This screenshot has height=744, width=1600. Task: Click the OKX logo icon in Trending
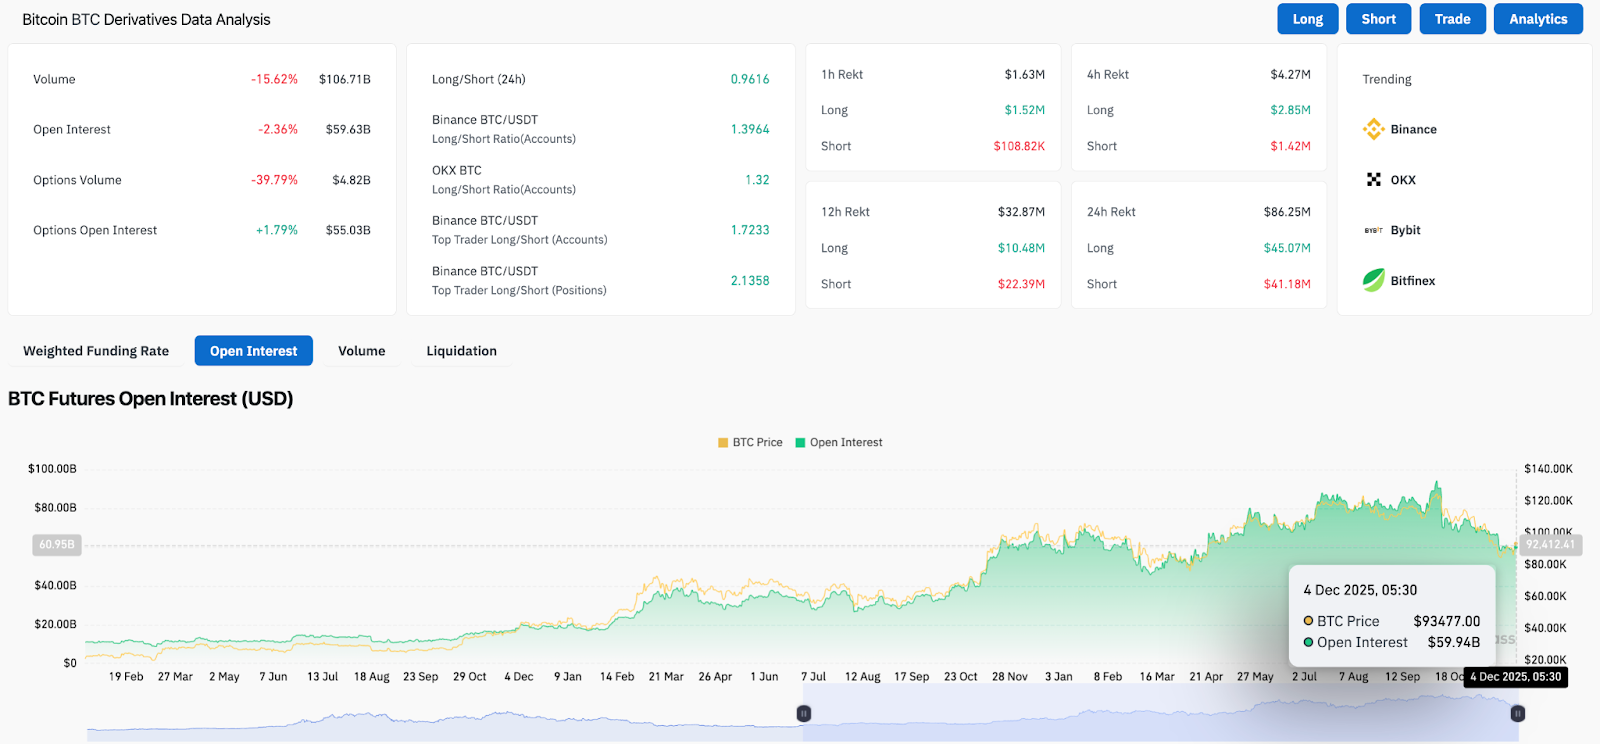pyautogui.click(x=1373, y=180)
